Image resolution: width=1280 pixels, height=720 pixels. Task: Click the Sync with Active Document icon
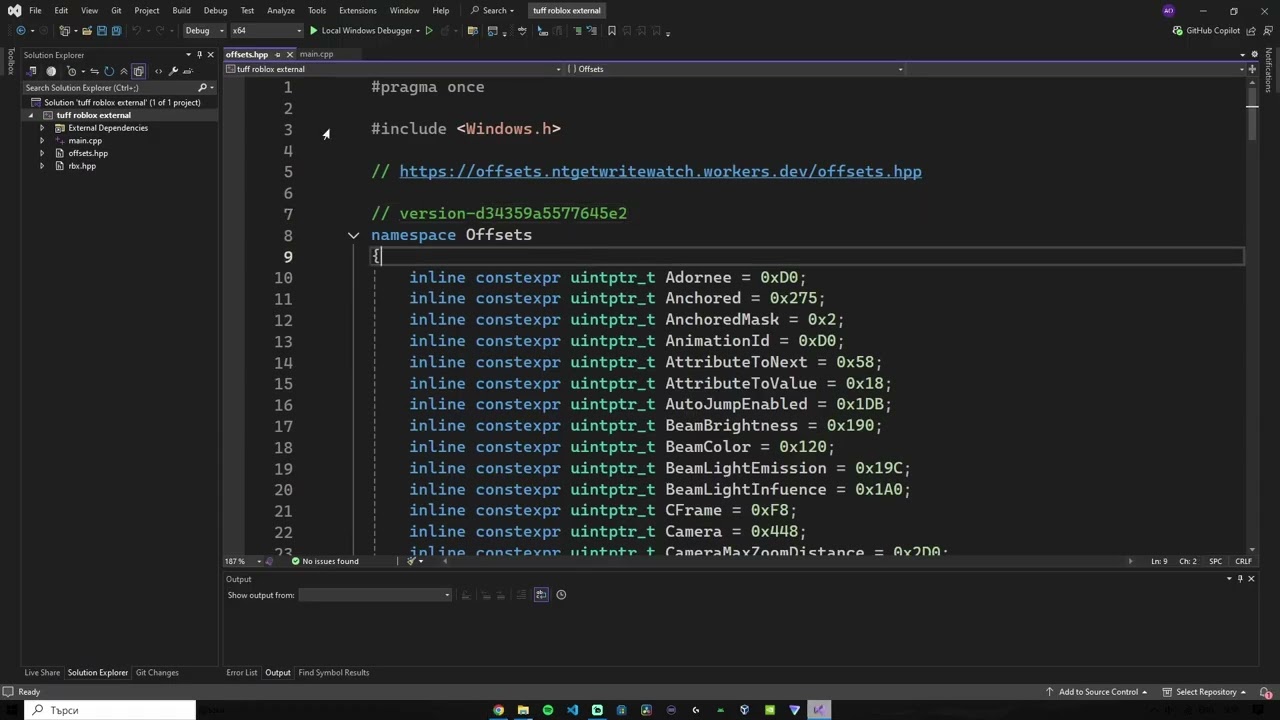coord(95,71)
